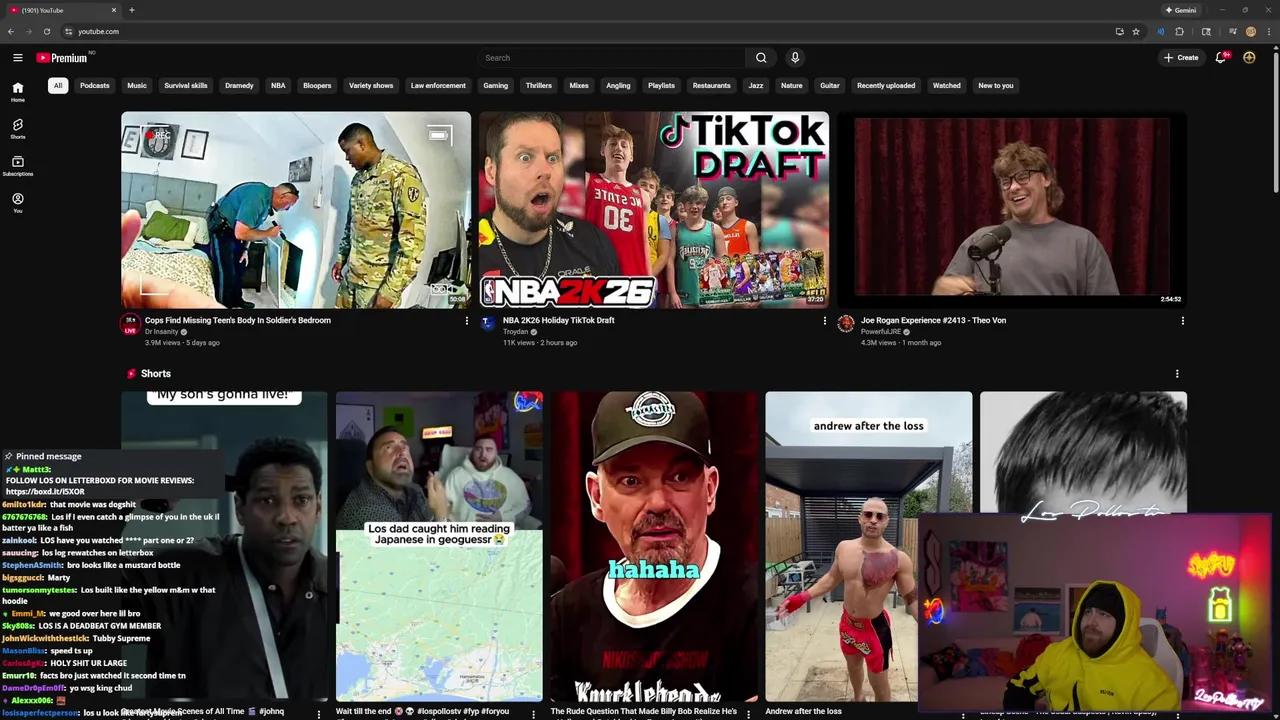The height and width of the screenshot is (720, 1280).
Task: Select the Recently uploaded filter chip
Action: (x=886, y=85)
